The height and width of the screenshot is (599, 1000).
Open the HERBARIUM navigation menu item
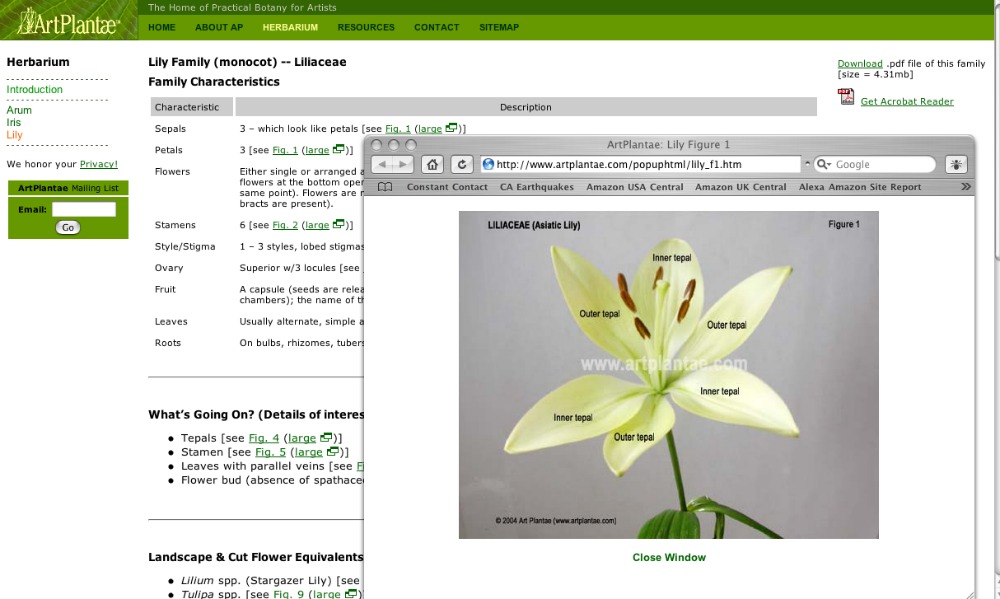[290, 27]
